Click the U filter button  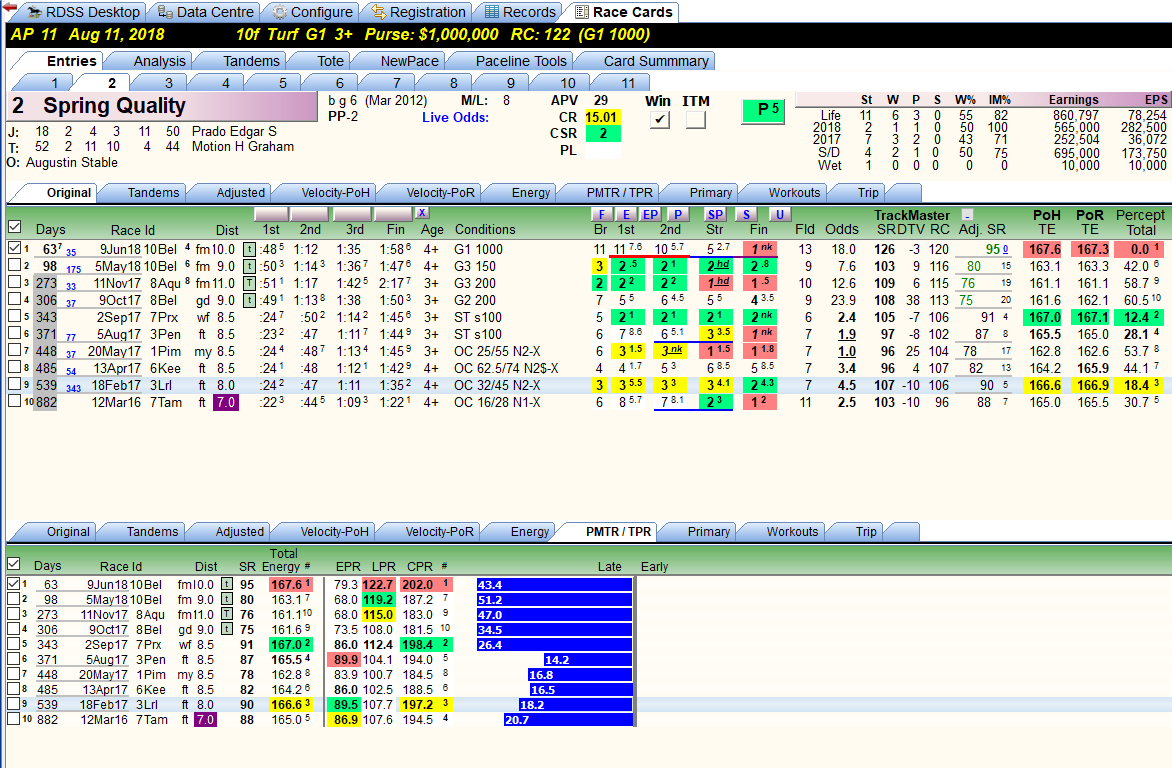(x=780, y=215)
